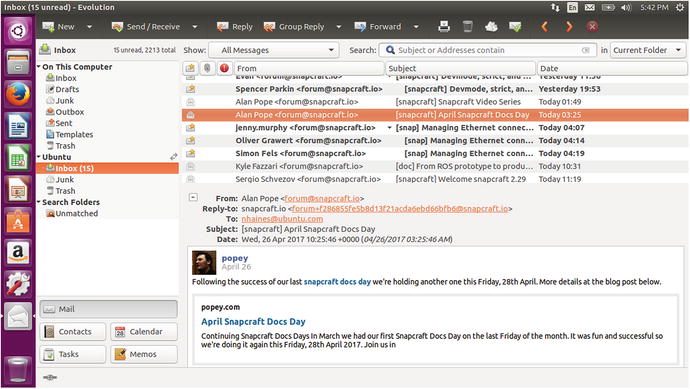Select Snapcraft Video Series message

(435, 102)
